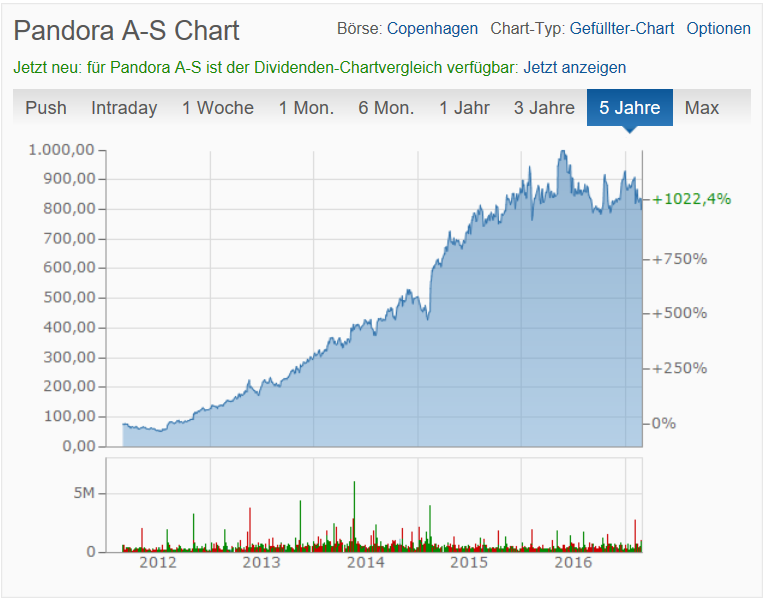Click the Pandora A-S Chart heading

tap(127, 31)
